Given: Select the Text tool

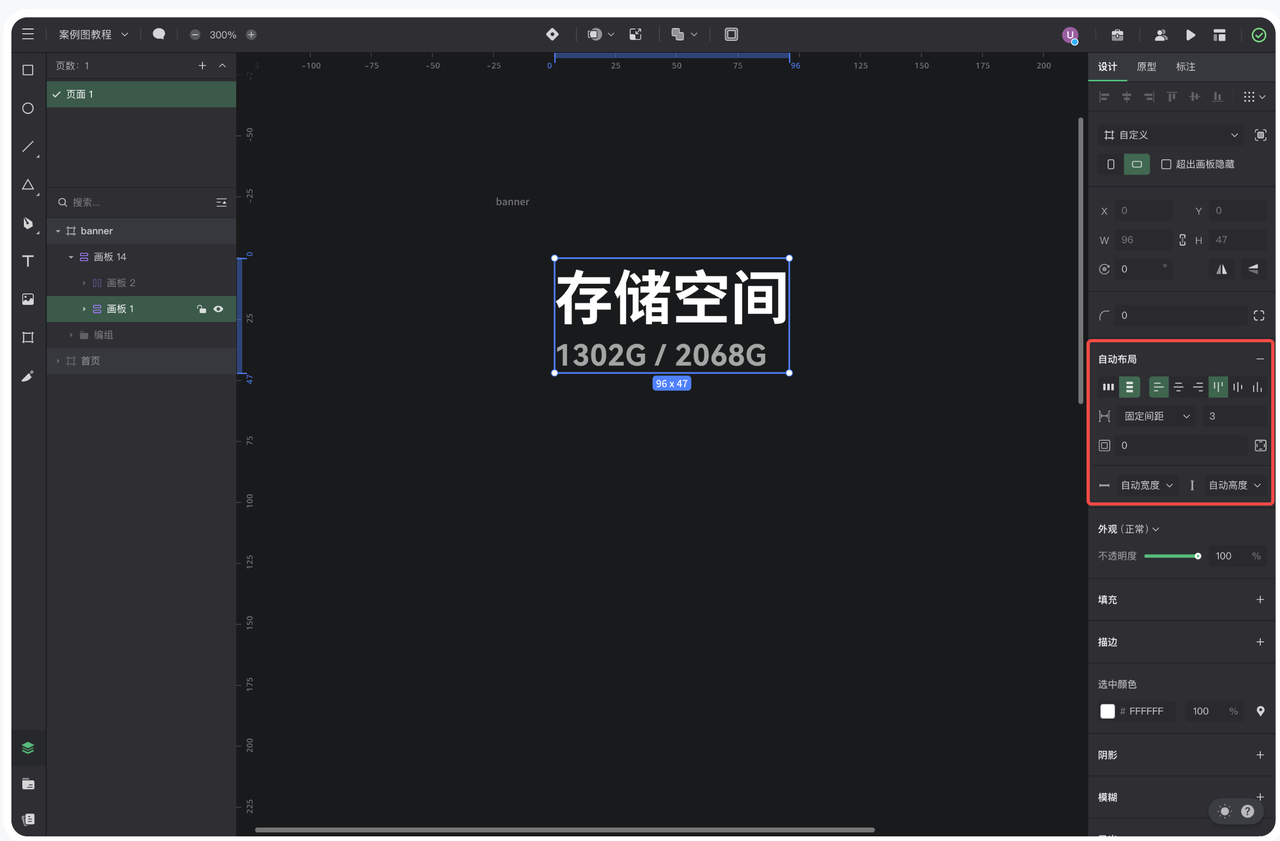Looking at the screenshot, I should click(28, 261).
